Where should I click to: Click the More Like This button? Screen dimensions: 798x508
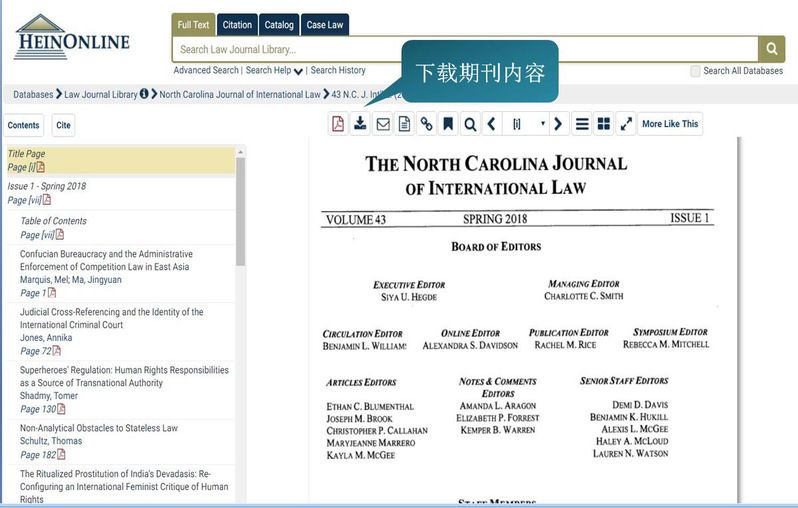[669, 124]
